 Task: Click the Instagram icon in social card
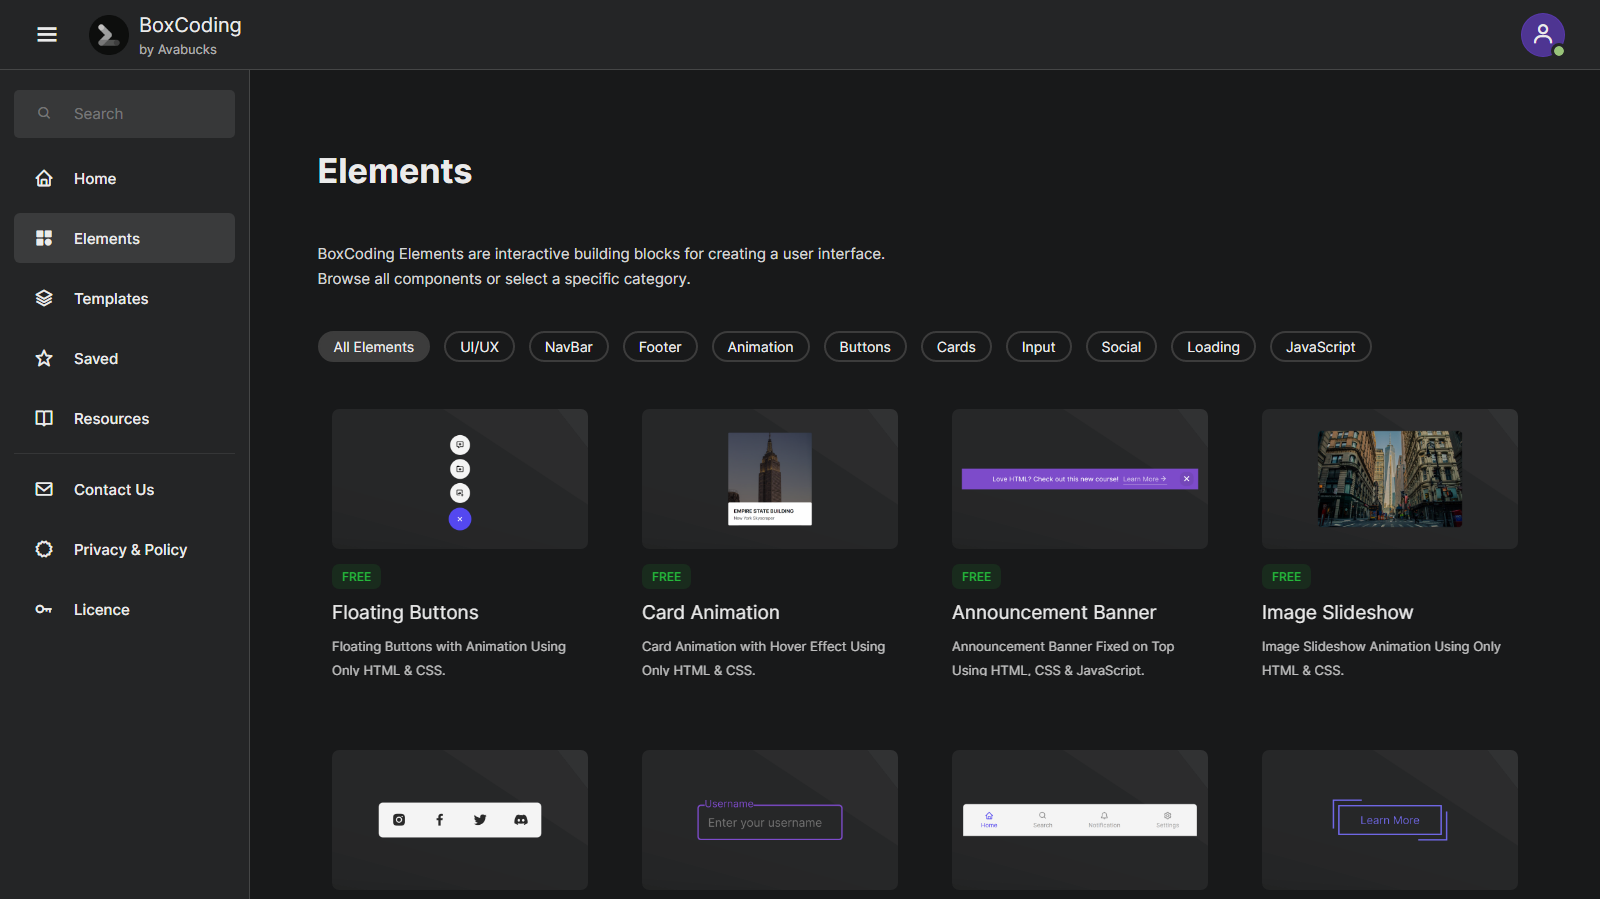coord(399,820)
